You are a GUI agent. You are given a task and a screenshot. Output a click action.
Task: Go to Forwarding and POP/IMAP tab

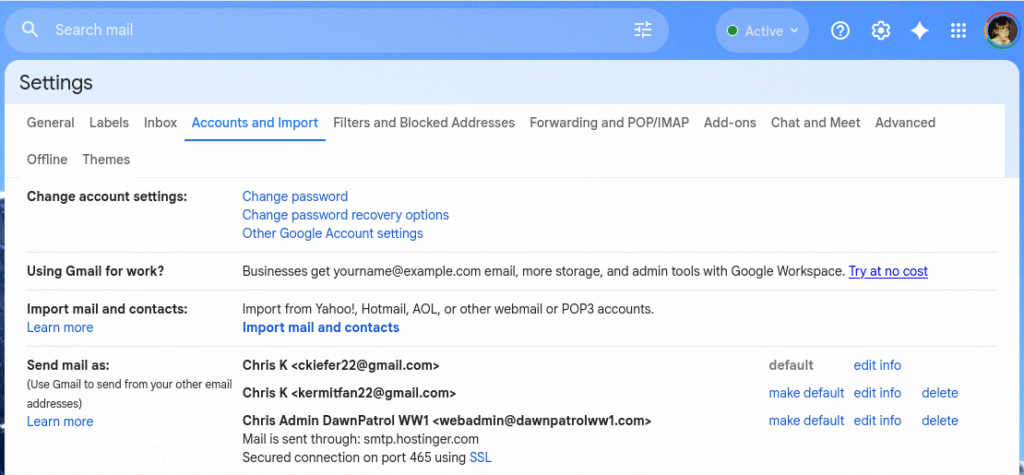[609, 123]
